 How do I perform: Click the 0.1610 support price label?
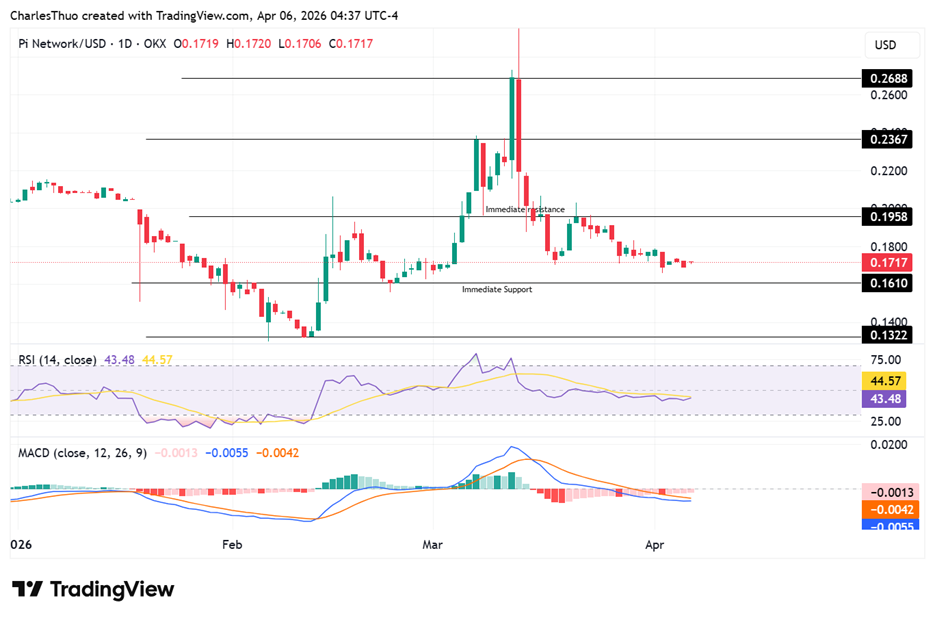(888, 283)
